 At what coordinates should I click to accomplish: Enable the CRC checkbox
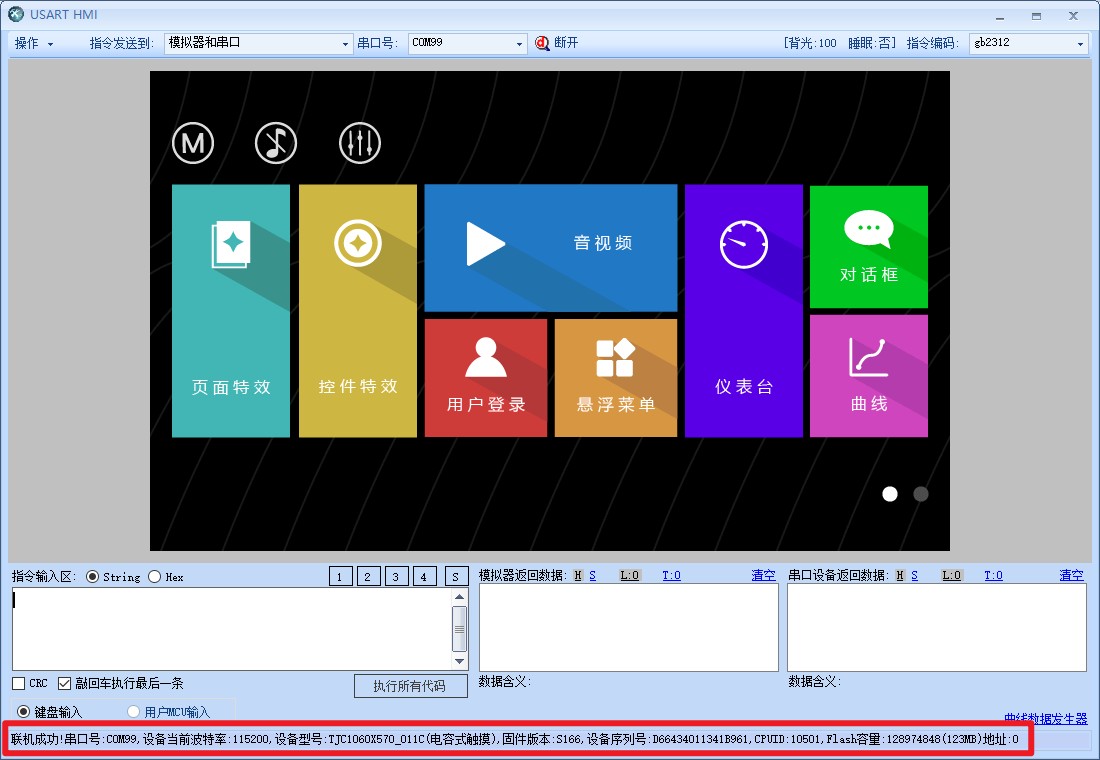point(19,684)
